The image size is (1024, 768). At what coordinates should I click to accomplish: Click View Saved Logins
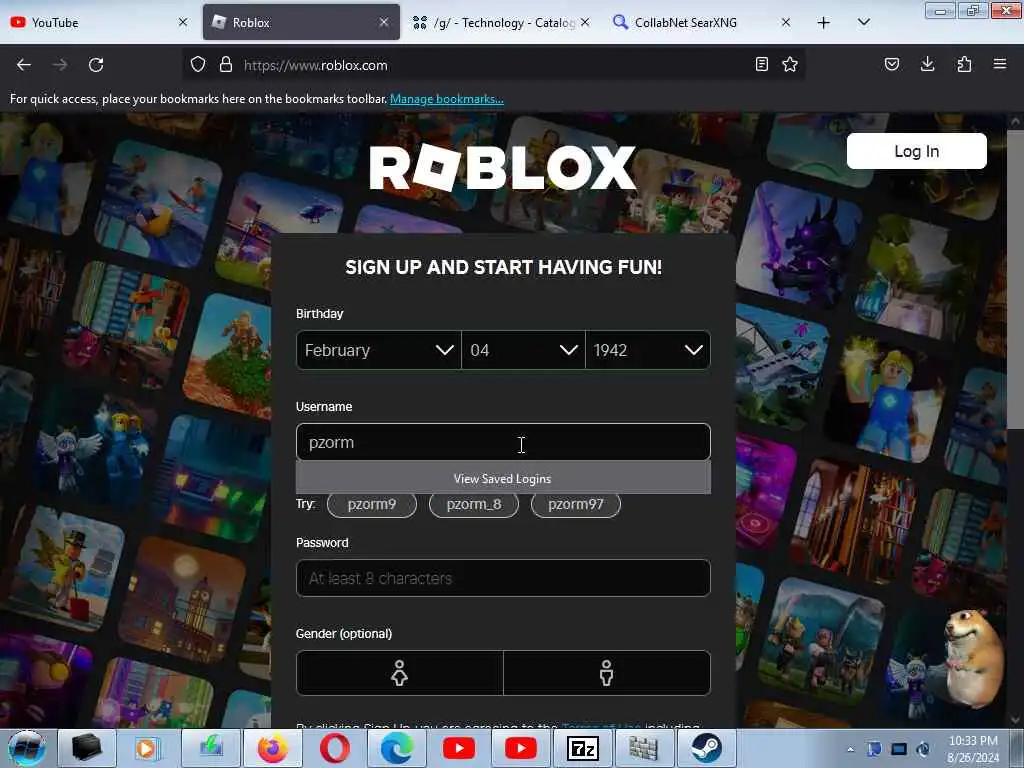pyautogui.click(x=503, y=479)
